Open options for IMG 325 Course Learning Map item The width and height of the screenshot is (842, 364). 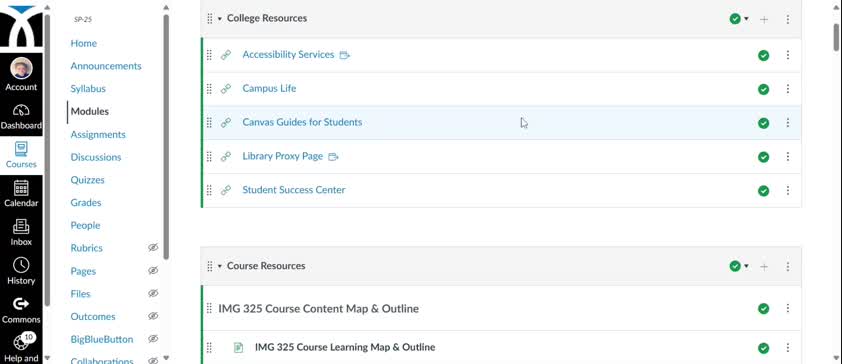[788, 348]
